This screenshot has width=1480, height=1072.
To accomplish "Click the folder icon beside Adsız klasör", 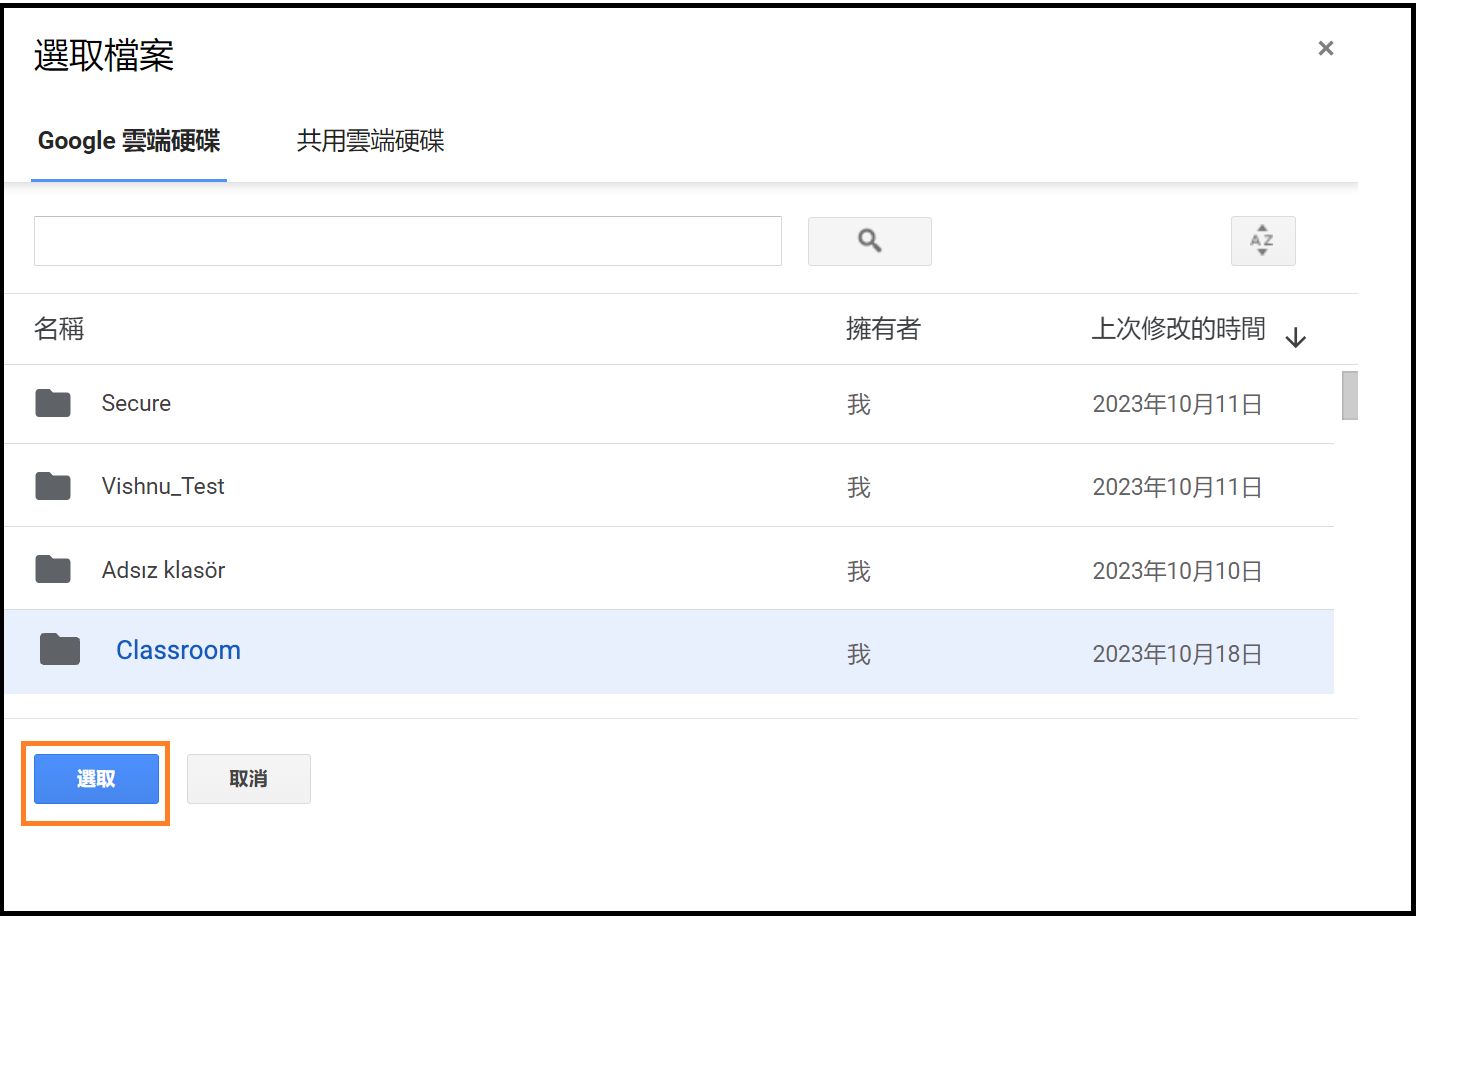I will pyautogui.click(x=53, y=570).
